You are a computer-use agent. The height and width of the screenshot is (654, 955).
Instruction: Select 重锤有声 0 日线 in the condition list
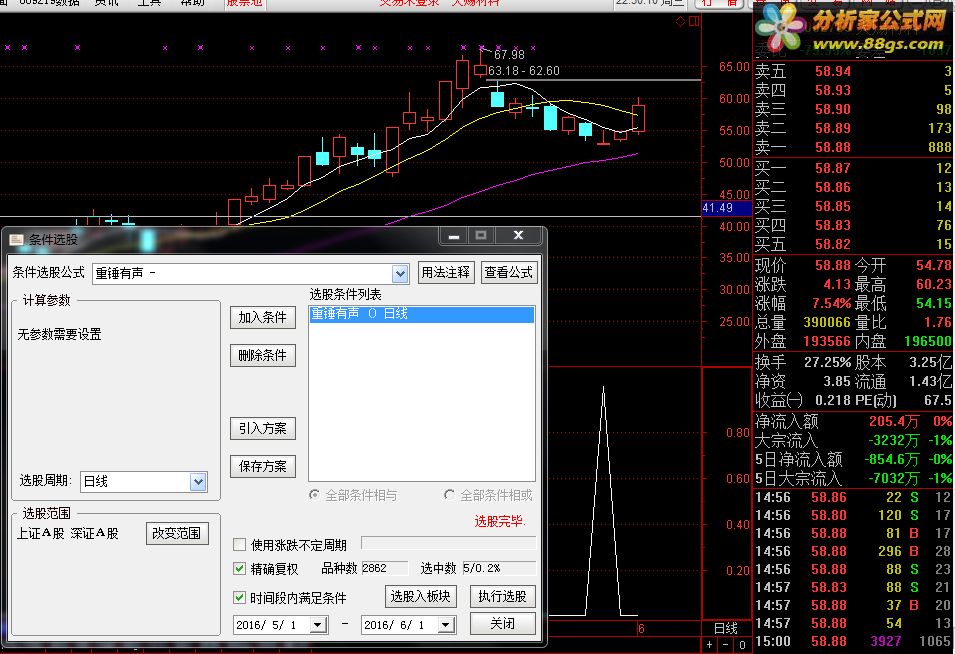(421, 314)
